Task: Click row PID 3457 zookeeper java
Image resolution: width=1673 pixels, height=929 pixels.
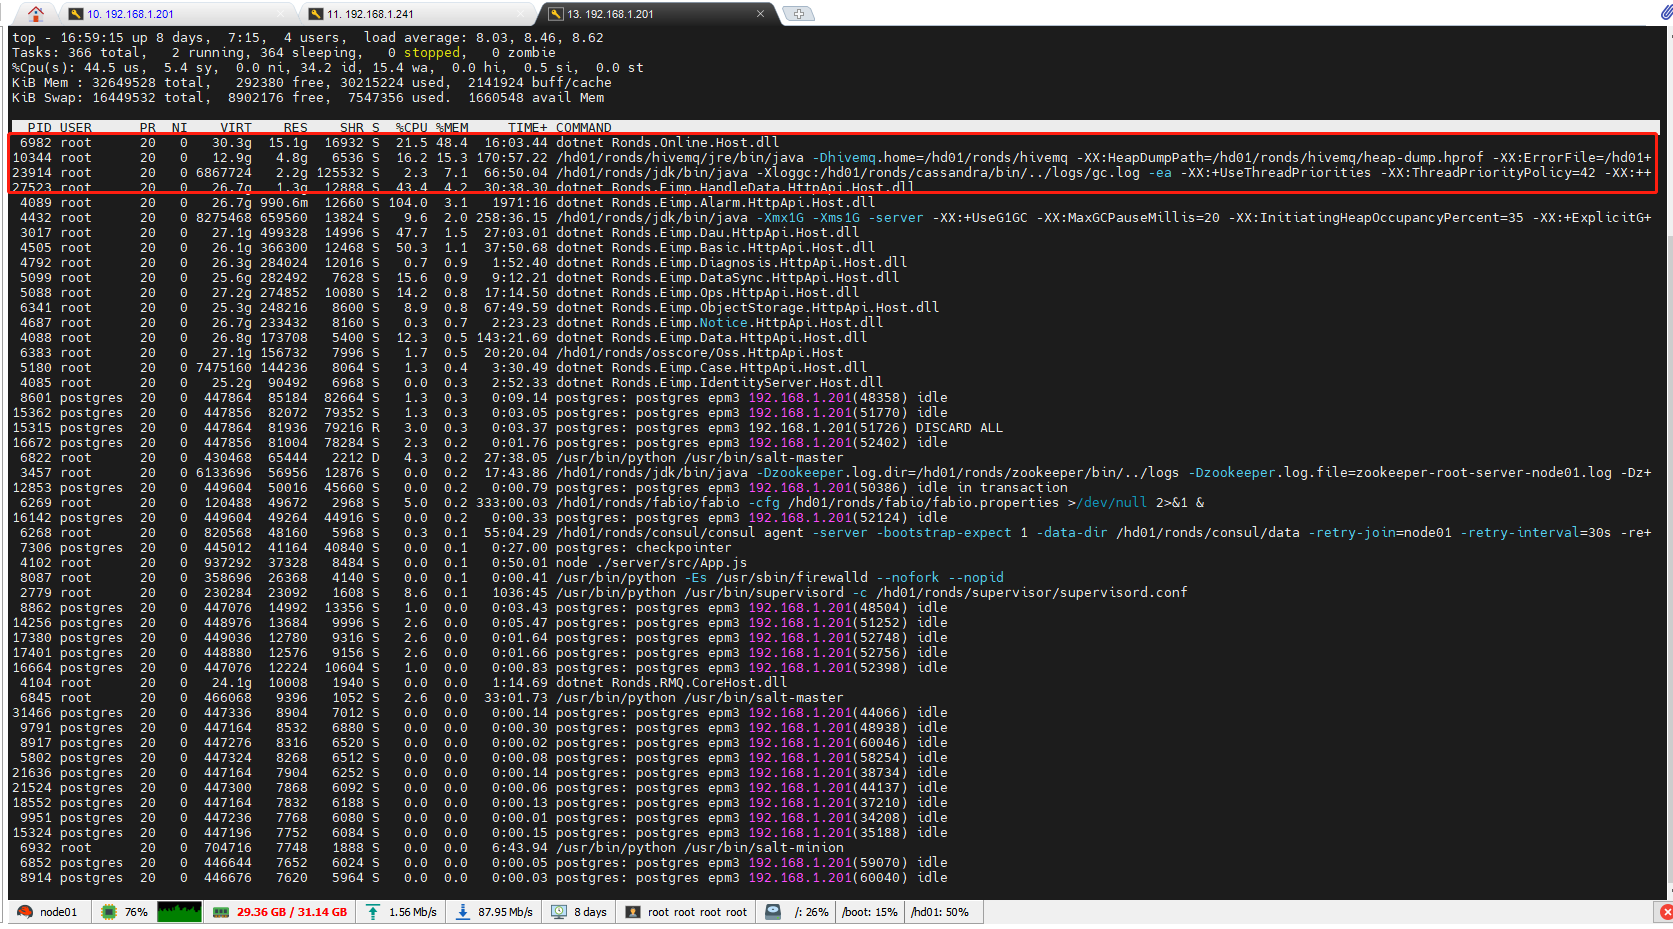Action: coord(832,473)
